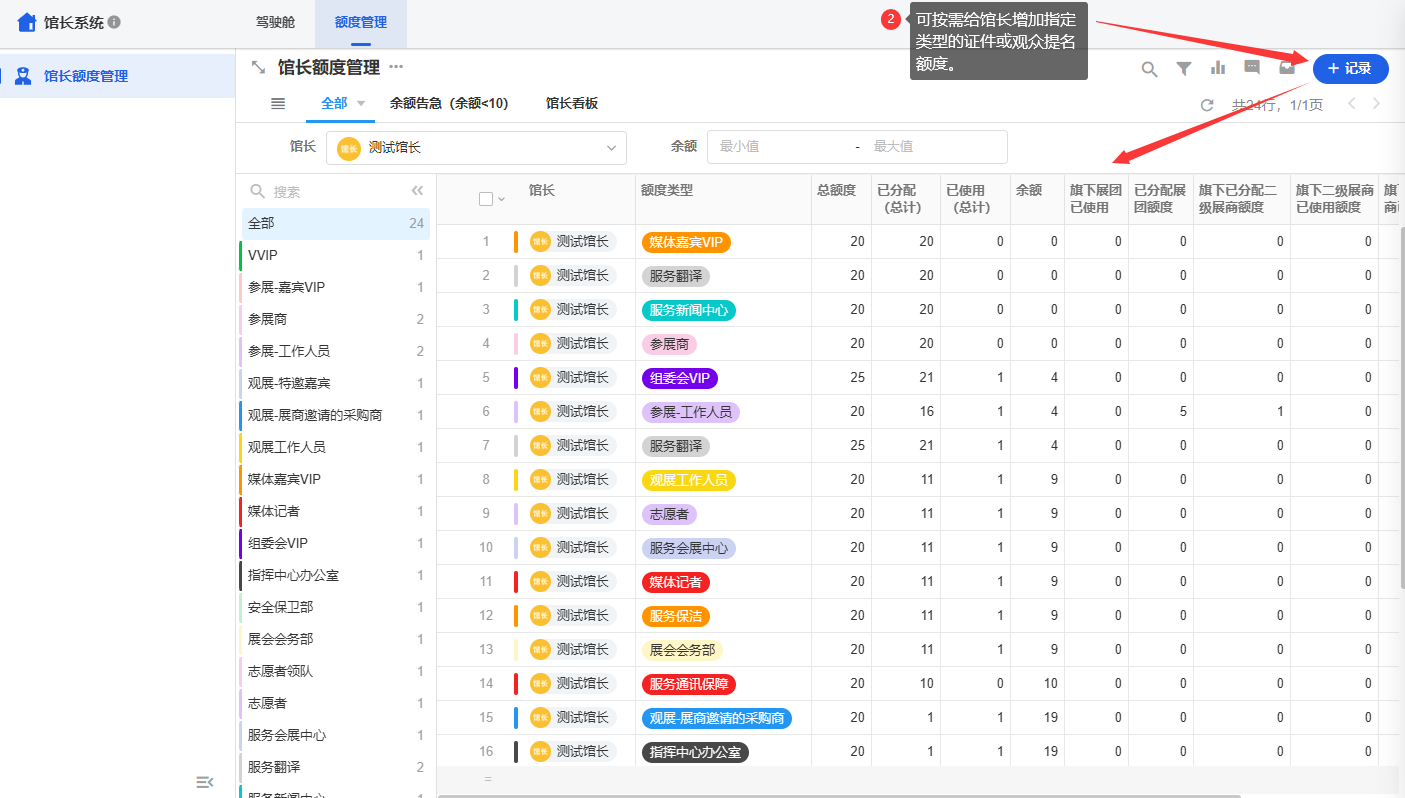Tick the select-all checkbox in table header
Screen dimensions: 1405x798
486,199
